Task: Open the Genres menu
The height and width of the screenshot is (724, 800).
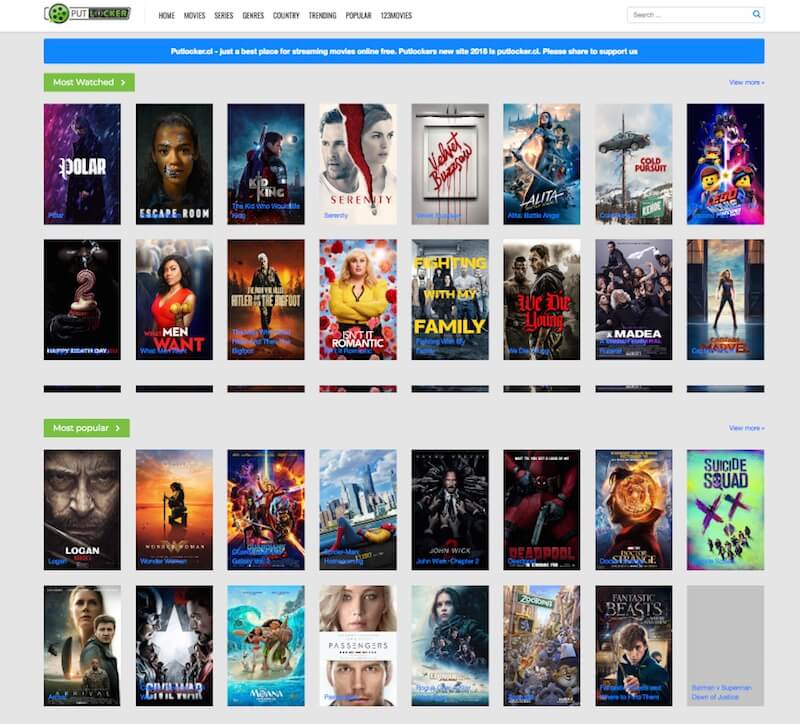Action: click(253, 15)
